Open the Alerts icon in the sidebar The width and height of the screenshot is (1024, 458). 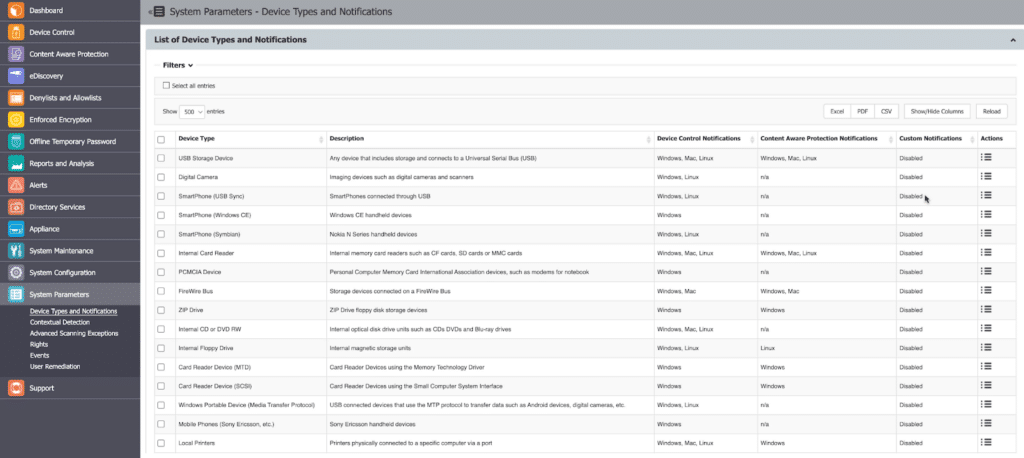[16, 185]
